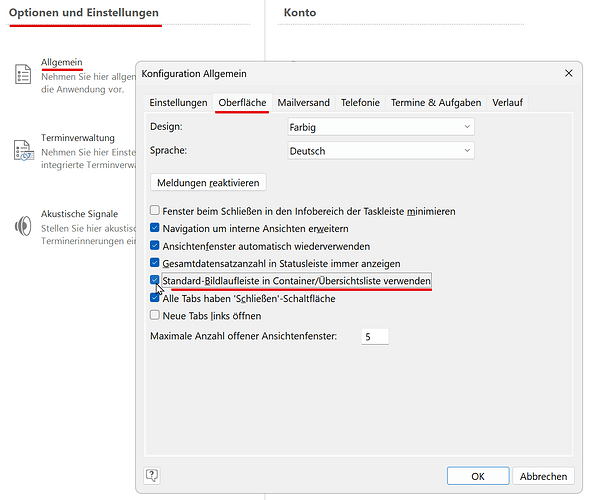Open the Allgemein settings link
Screen dimensions: 598x500
pyautogui.click(x=61, y=62)
